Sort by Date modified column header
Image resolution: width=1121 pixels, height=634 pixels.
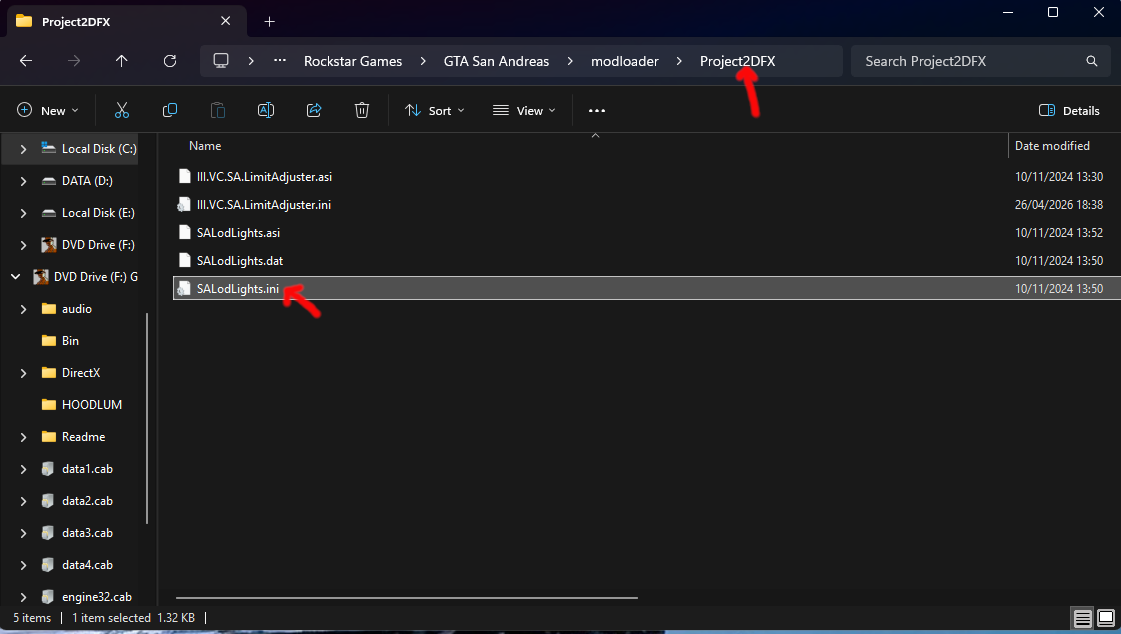point(1052,145)
